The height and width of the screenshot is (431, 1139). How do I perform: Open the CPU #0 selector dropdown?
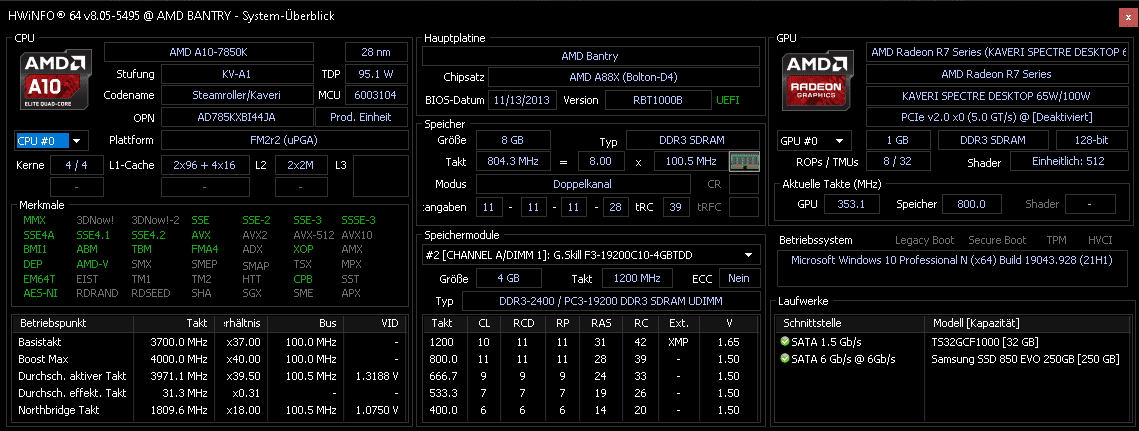point(51,140)
